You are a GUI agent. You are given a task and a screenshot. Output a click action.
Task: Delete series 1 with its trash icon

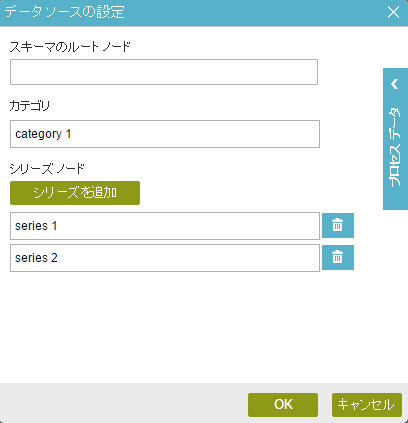pos(338,226)
